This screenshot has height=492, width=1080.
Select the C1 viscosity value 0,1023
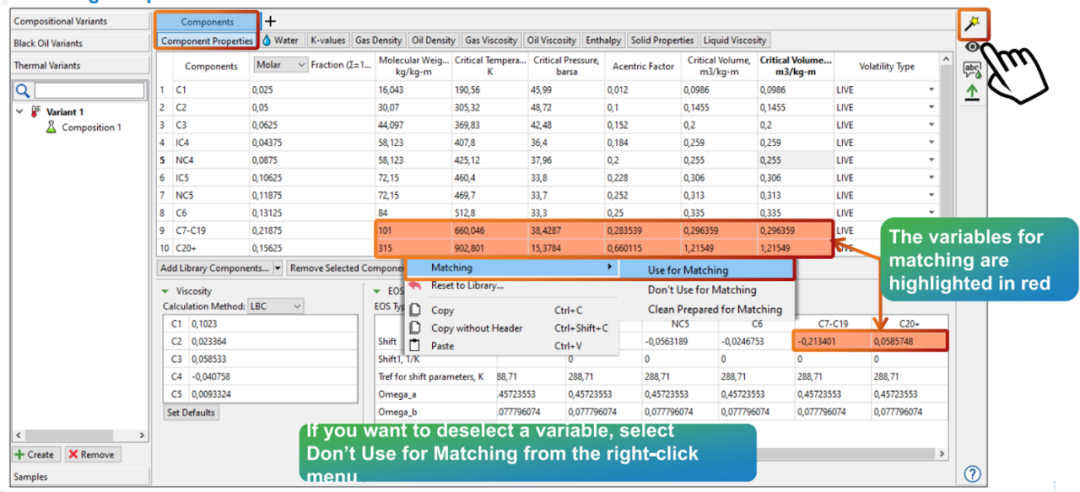click(x=272, y=322)
